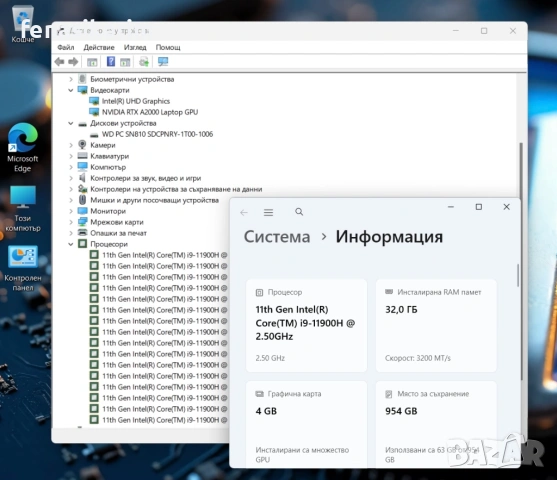The height and width of the screenshot is (480, 557).
Task: Click the 'Процесори' chip icon
Action: [82, 244]
